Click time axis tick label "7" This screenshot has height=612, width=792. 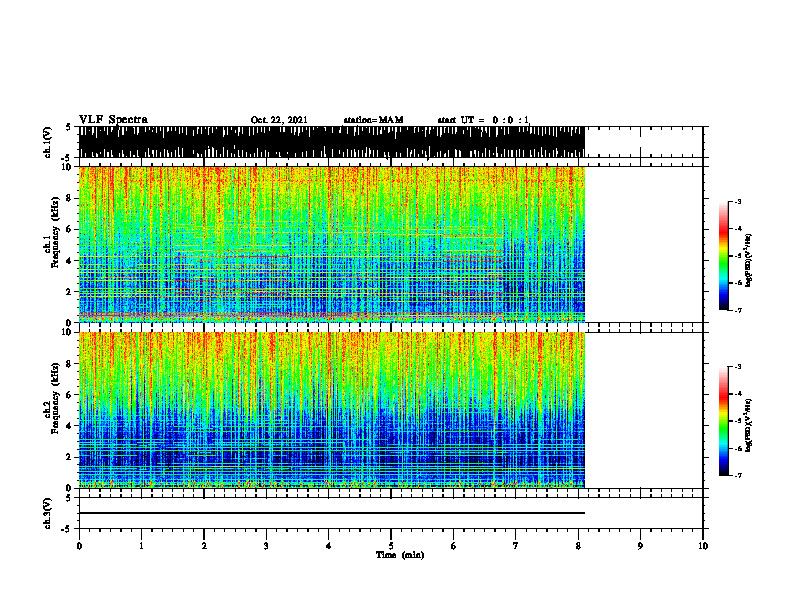tap(516, 546)
